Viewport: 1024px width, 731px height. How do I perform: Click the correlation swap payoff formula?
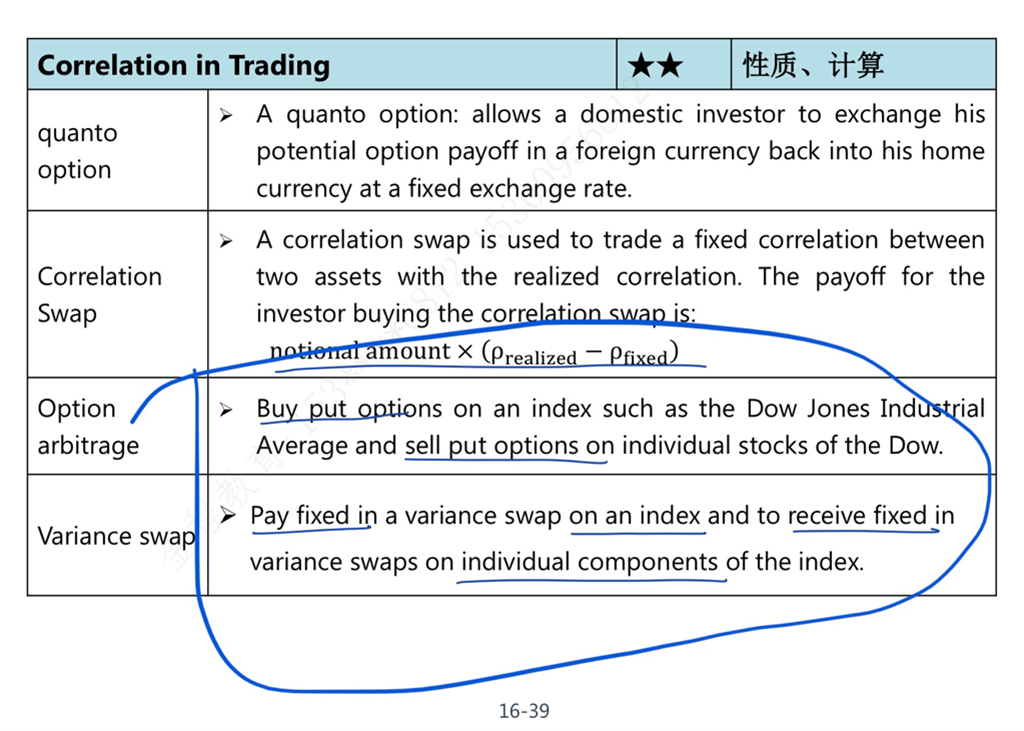[474, 352]
